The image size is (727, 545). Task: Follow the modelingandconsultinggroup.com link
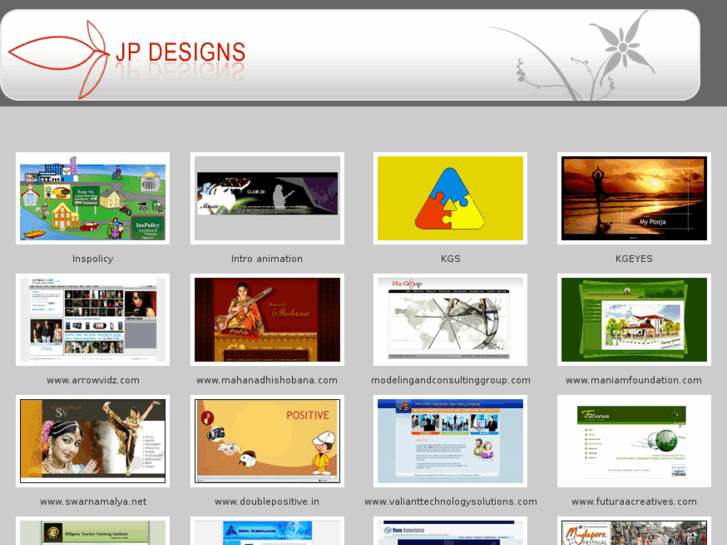tap(451, 380)
